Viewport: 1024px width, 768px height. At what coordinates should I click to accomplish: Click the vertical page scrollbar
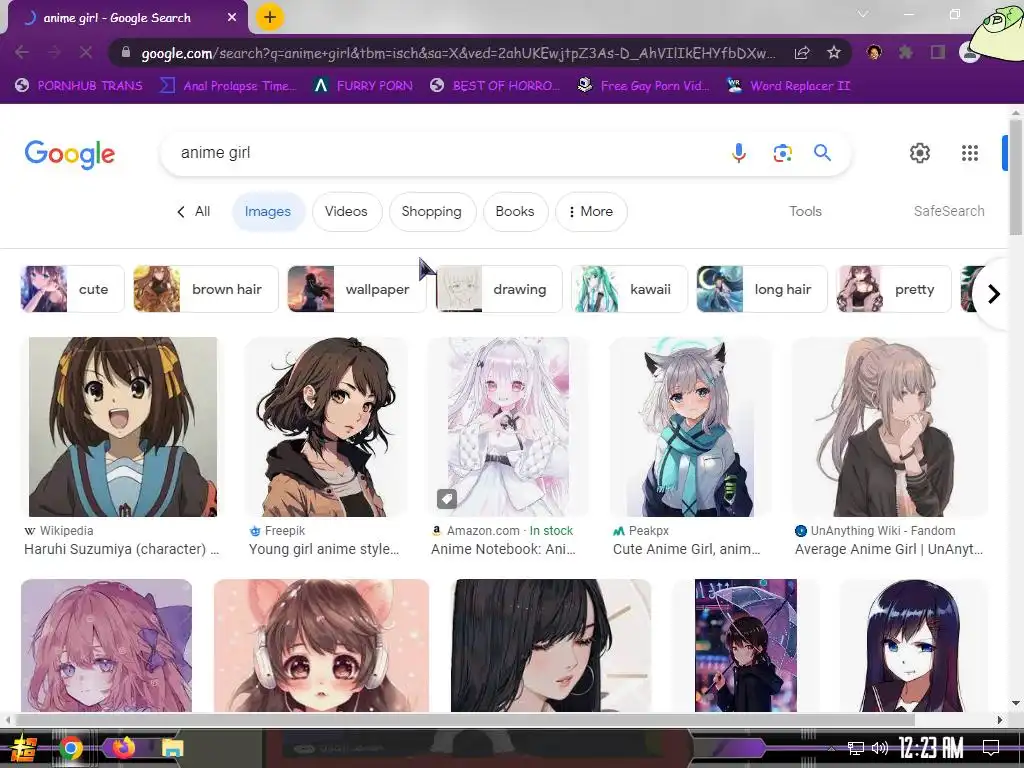click(x=1016, y=176)
